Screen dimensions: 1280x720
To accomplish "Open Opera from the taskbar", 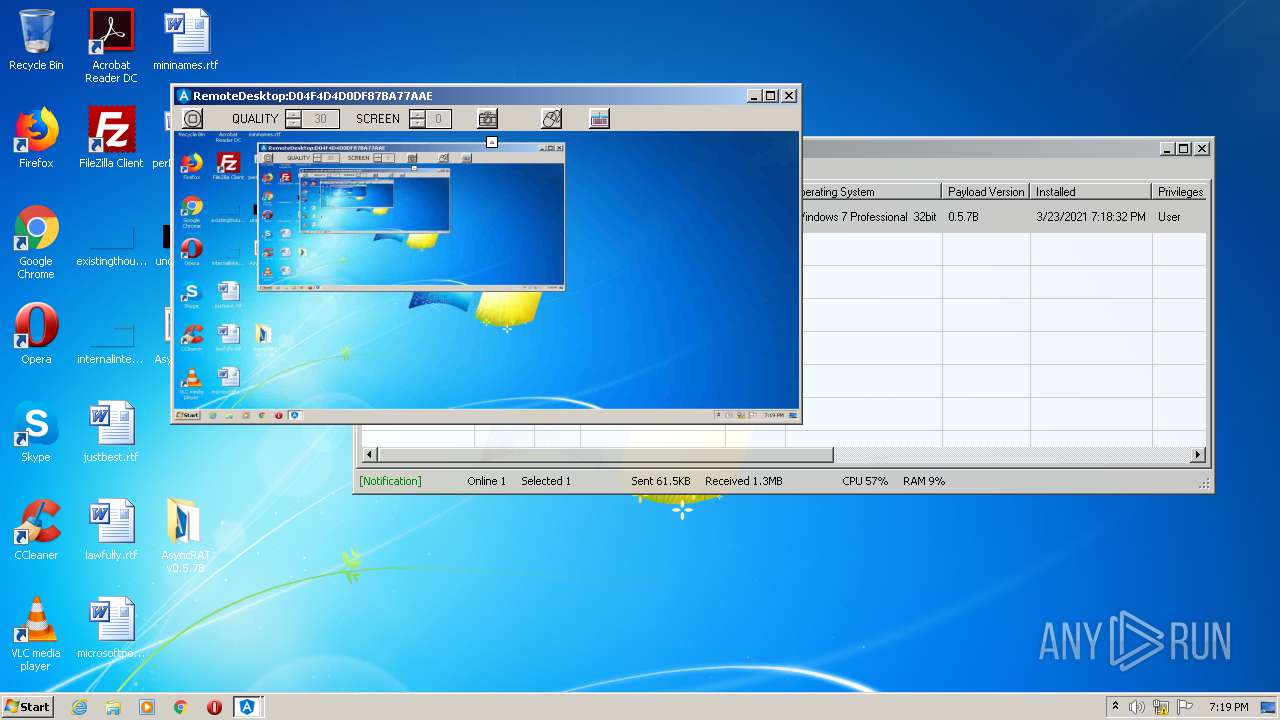I will coord(214,707).
